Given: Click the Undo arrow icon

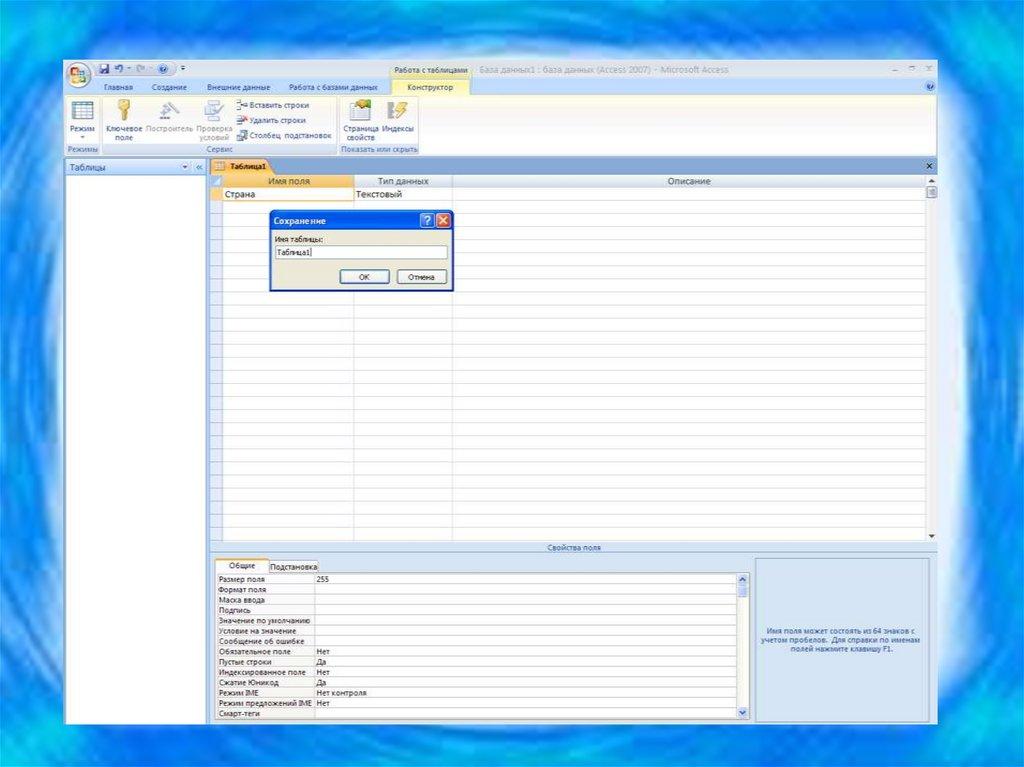Looking at the screenshot, I should [118, 69].
